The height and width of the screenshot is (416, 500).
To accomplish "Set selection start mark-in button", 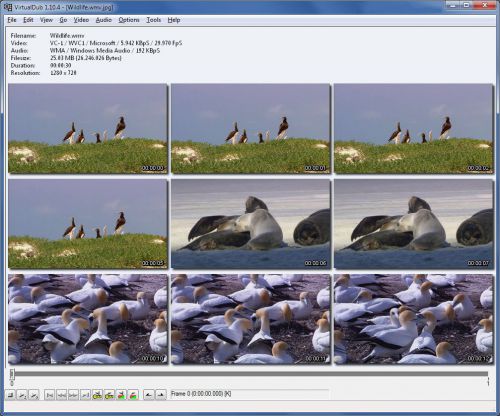I will (149, 395).
